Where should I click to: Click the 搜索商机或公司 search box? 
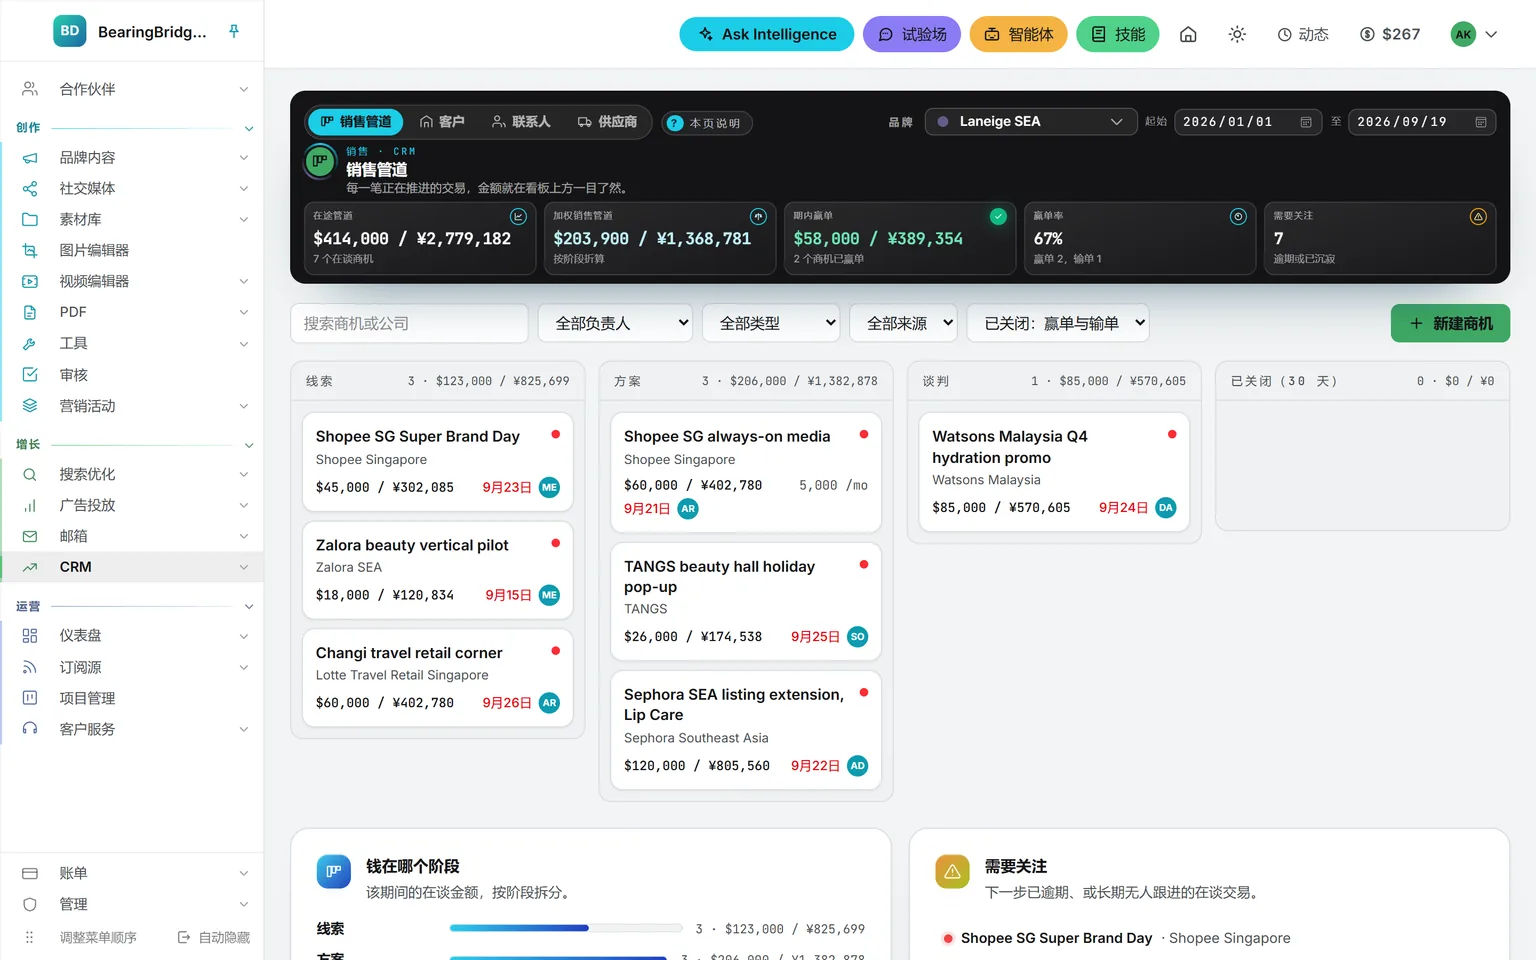(409, 323)
